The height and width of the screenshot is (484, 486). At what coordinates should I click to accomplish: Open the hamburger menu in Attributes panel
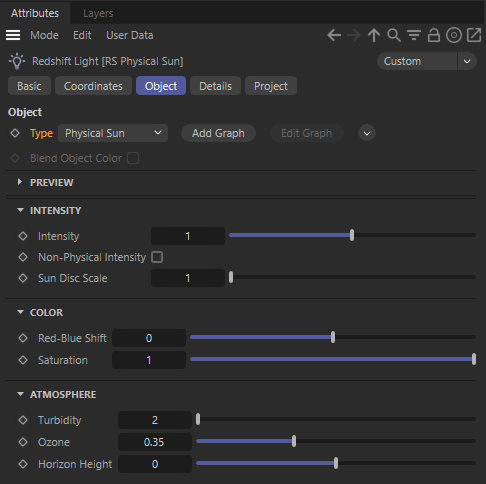point(13,35)
